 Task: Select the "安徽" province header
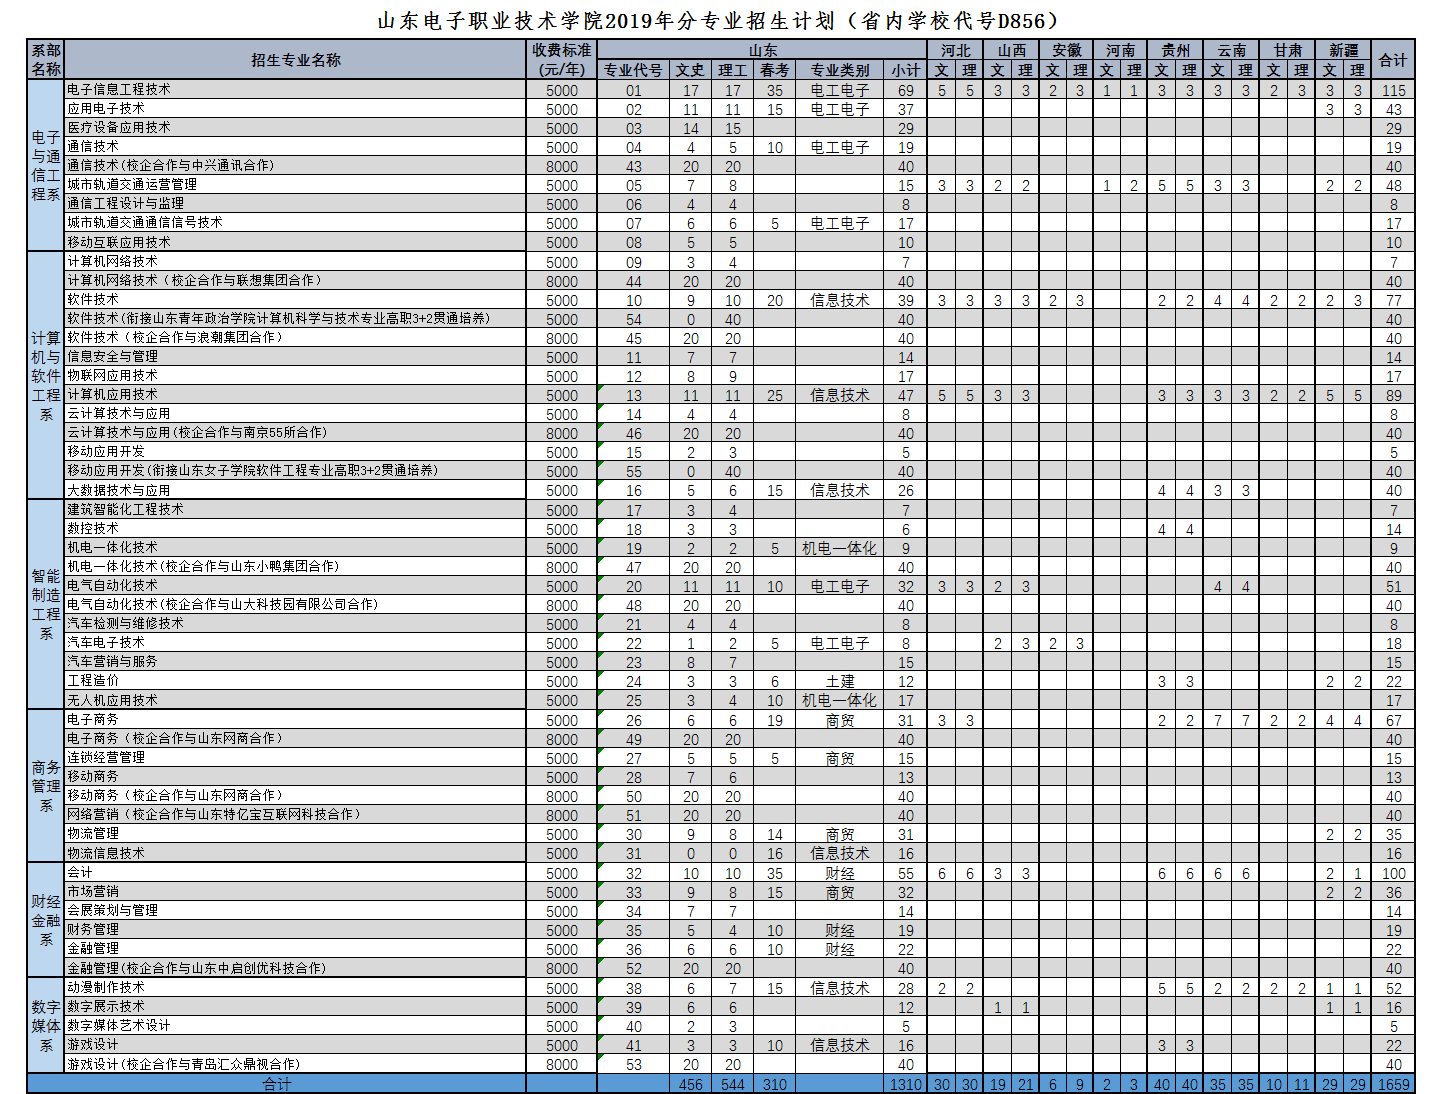click(x=1066, y=50)
